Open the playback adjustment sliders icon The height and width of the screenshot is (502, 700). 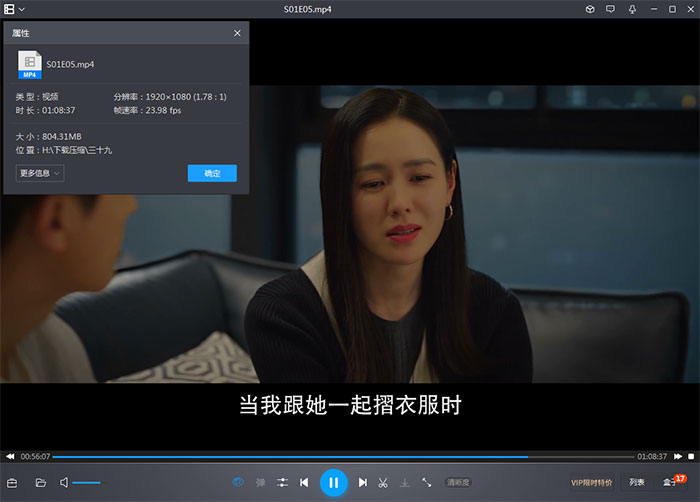283,482
